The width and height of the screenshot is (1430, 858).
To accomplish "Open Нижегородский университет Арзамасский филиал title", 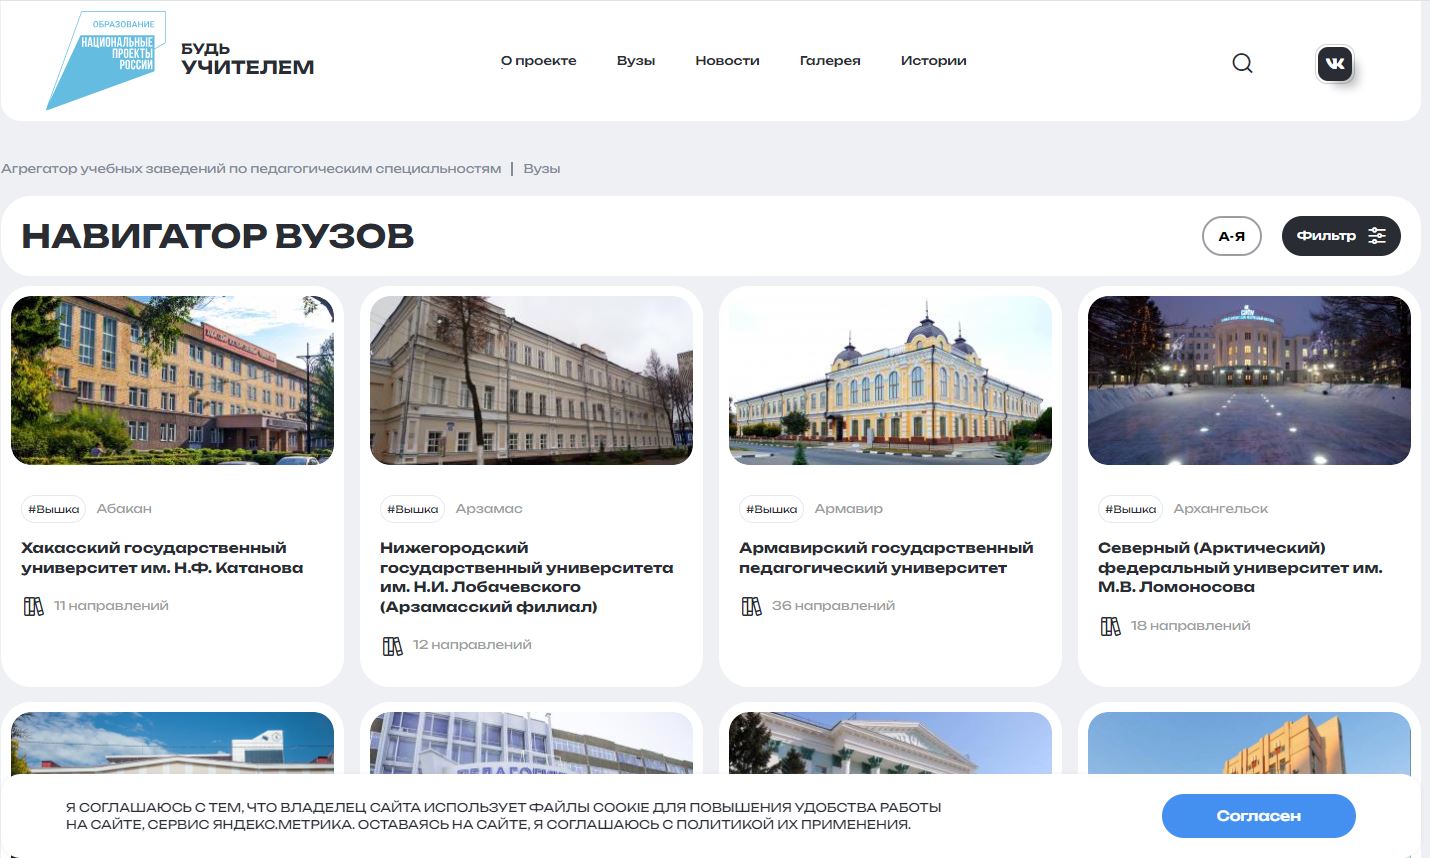I will (x=526, y=577).
